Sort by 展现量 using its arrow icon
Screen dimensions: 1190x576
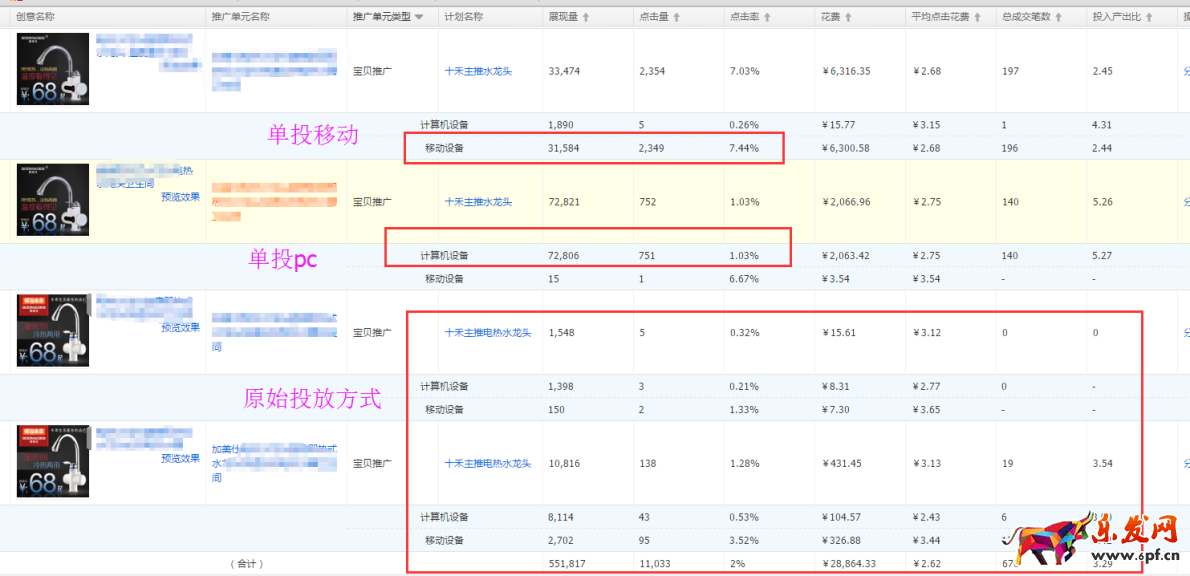click(x=586, y=17)
